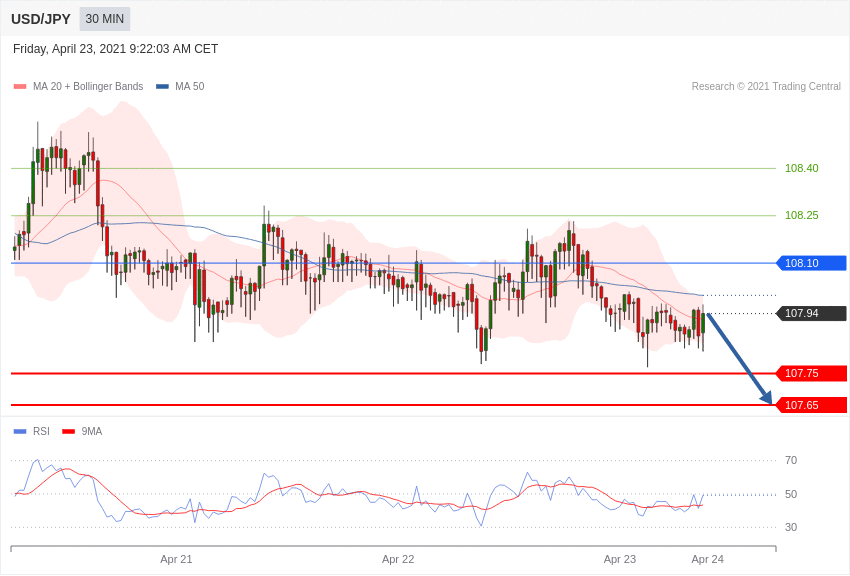
Task: Click the Apr 22 date axis label
Action: (398, 559)
